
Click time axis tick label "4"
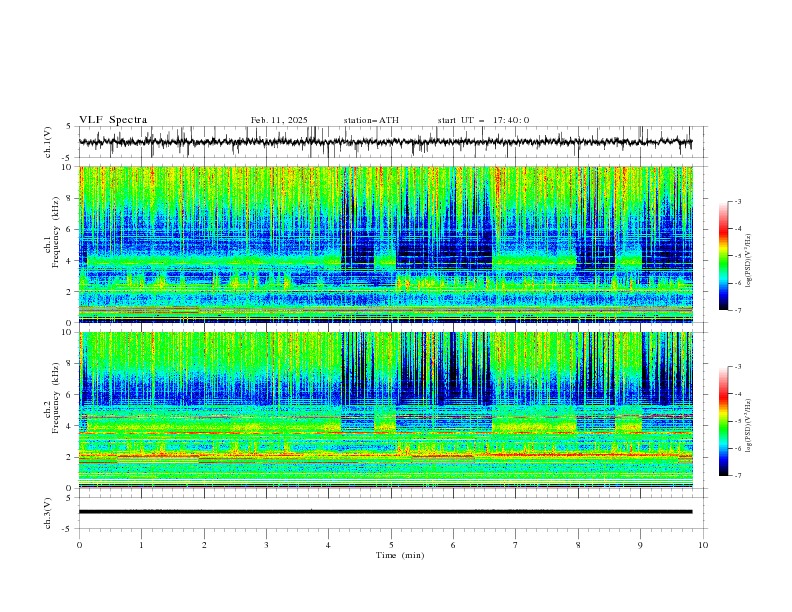click(328, 545)
